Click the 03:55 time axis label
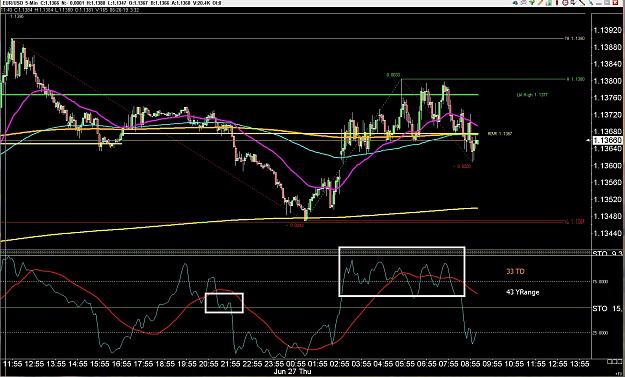The image size is (625, 377). coord(361,364)
